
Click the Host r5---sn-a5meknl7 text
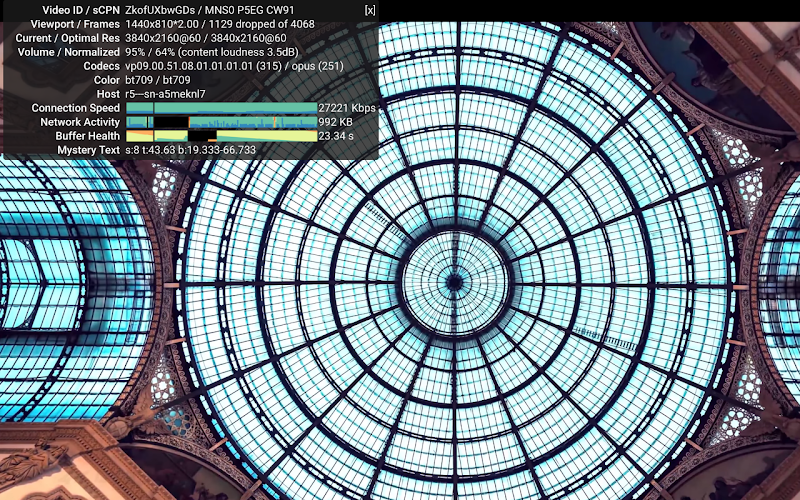(165, 94)
